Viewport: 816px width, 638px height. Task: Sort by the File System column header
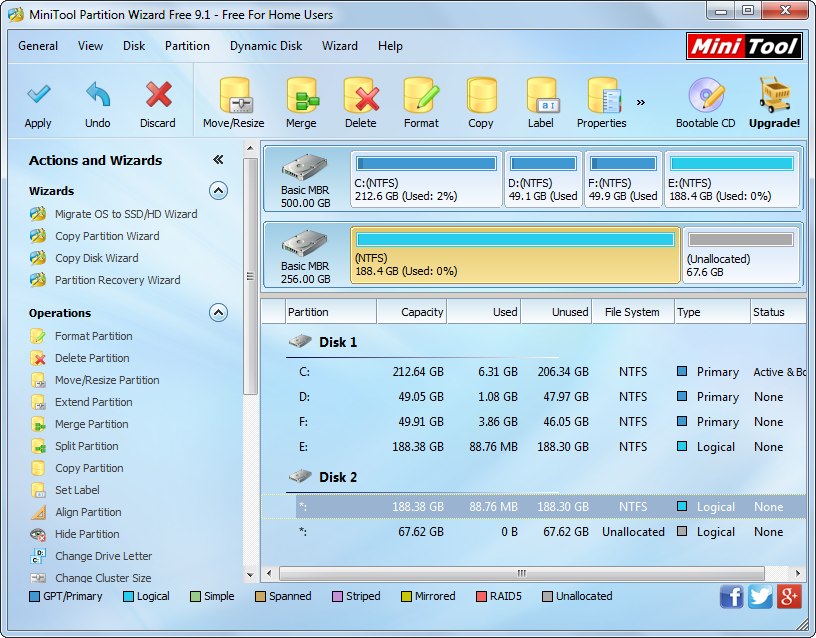click(632, 312)
